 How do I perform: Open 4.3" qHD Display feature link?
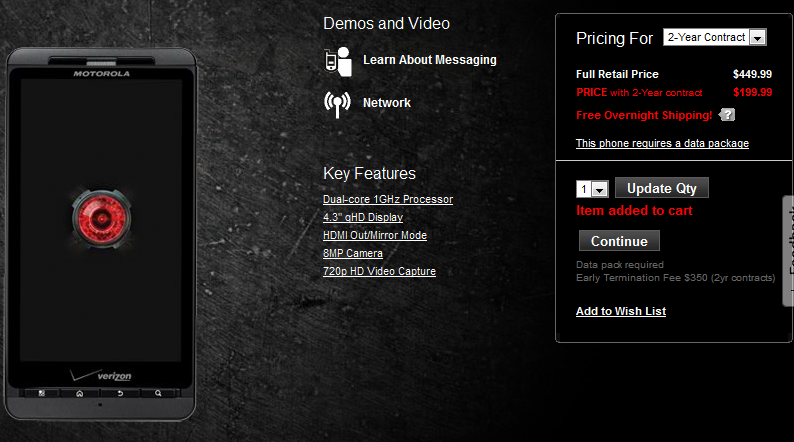[x=363, y=217]
